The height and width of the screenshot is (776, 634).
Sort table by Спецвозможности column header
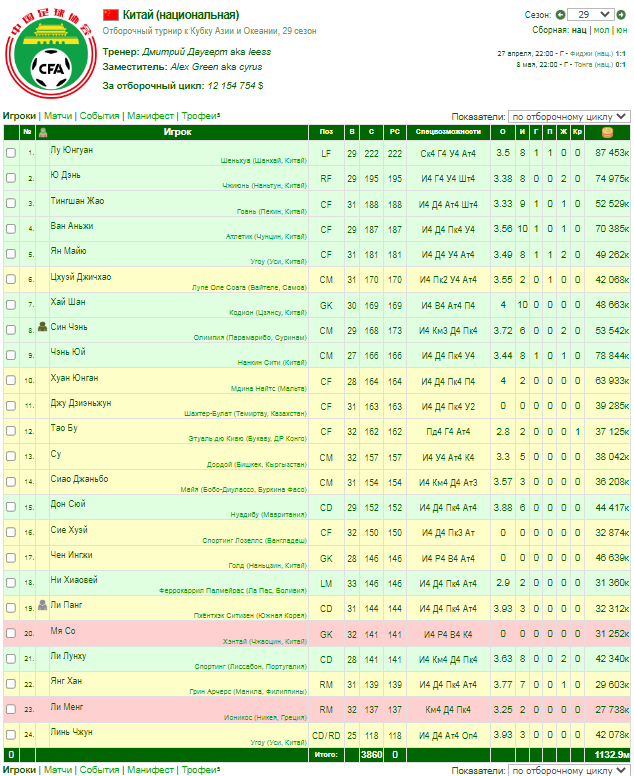[448, 132]
